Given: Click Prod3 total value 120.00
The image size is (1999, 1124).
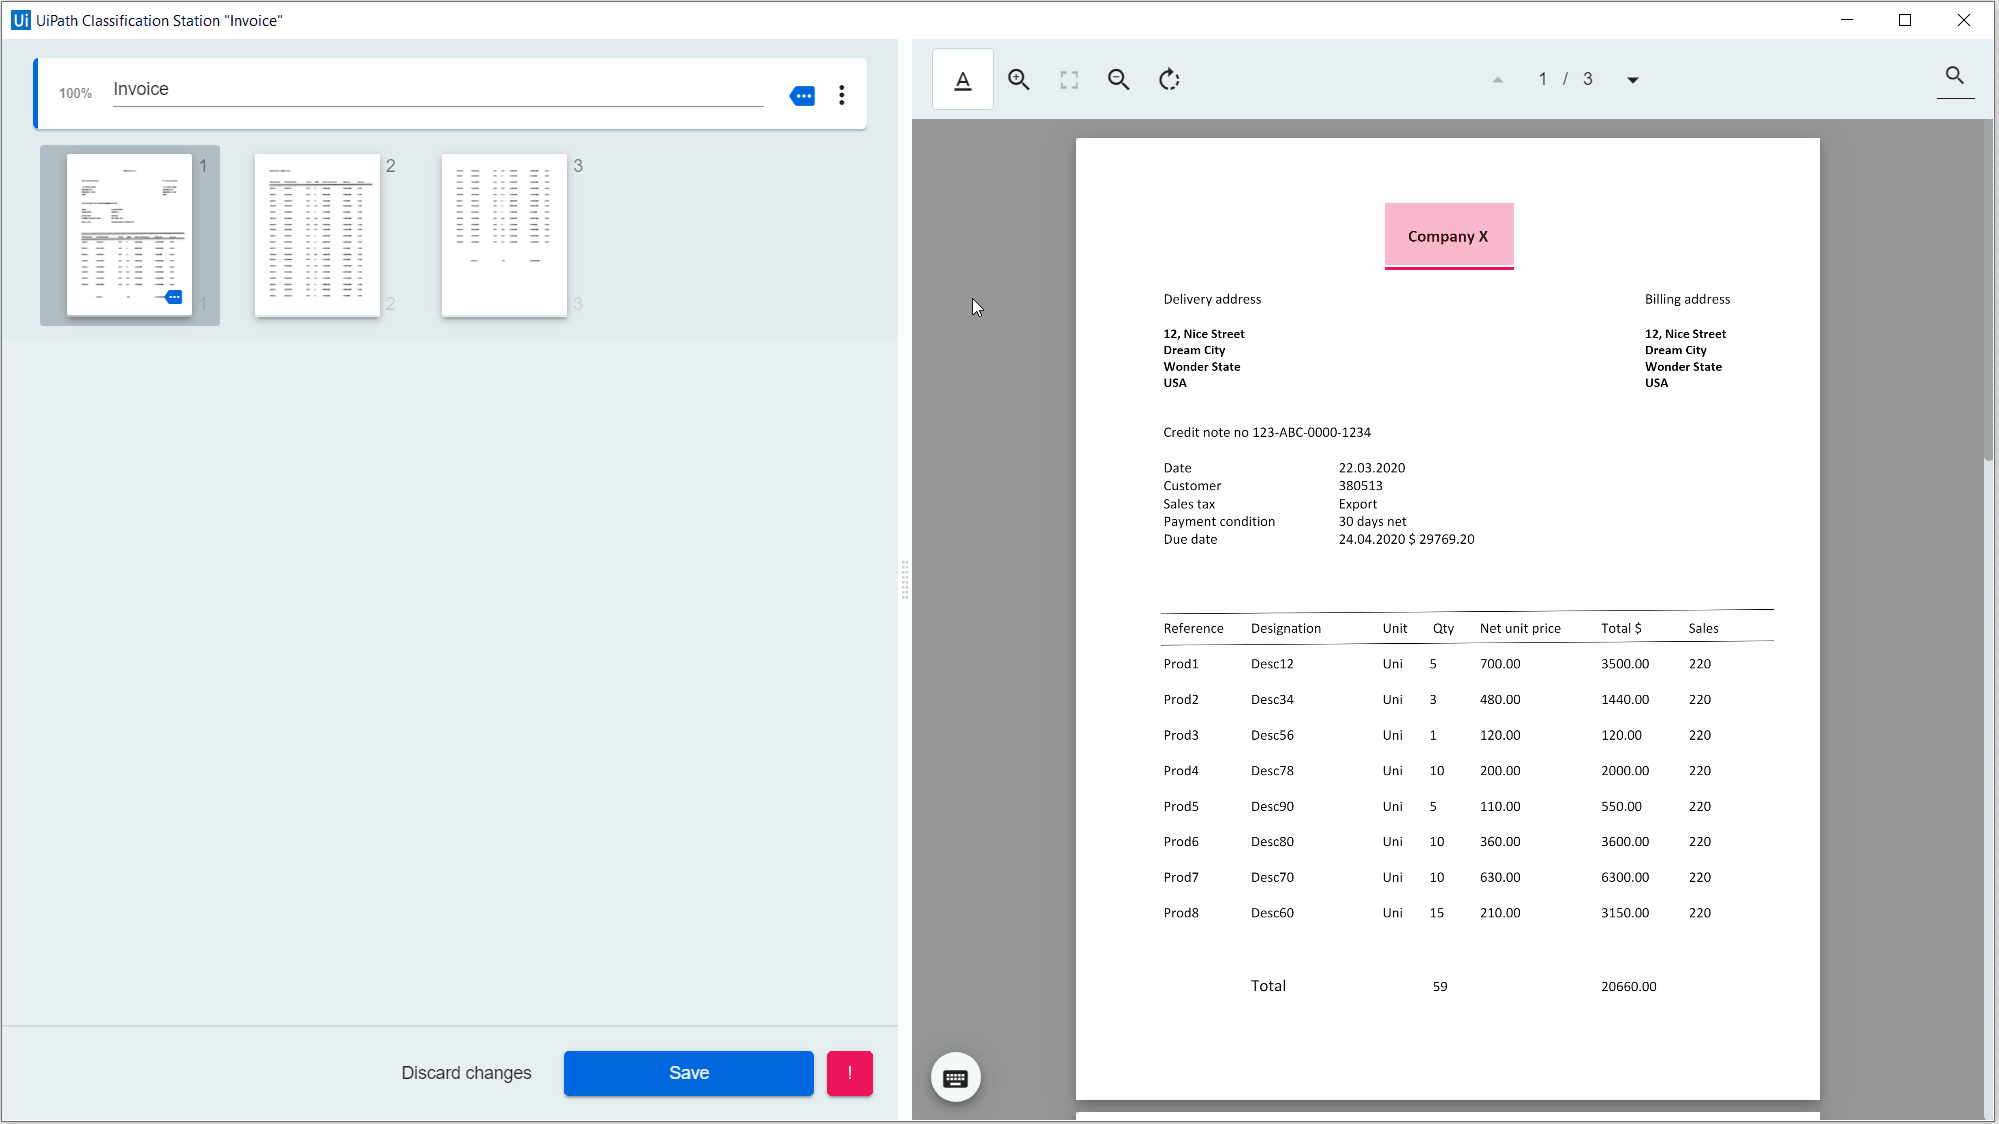Looking at the screenshot, I should [1621, 735].
